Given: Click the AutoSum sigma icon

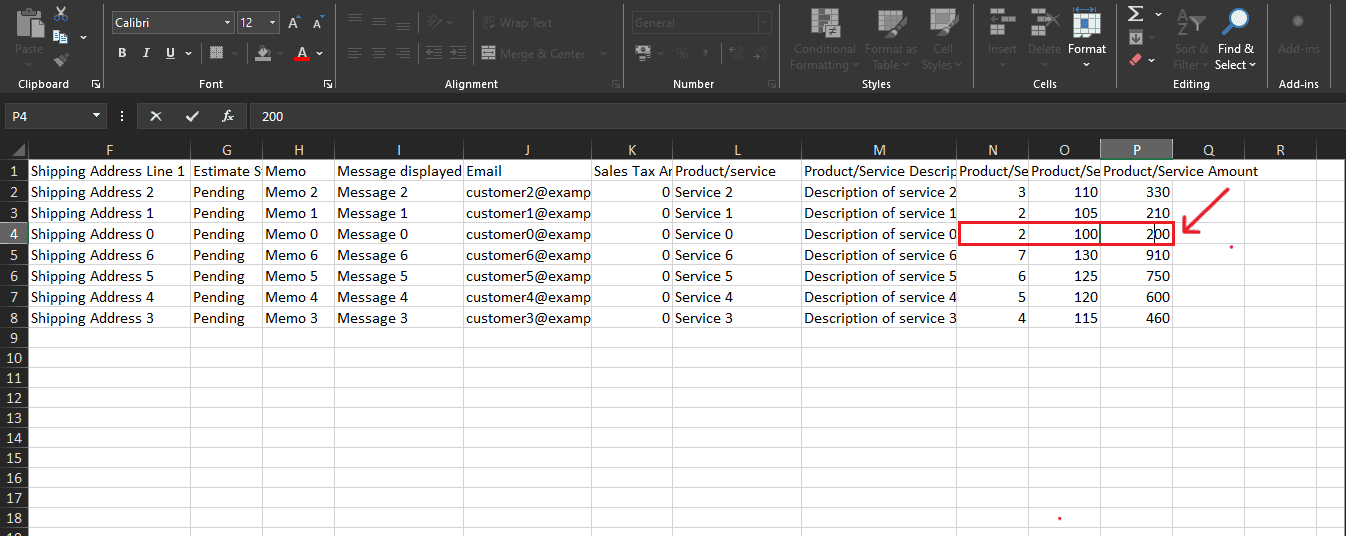Looking at the screenshot, I should pyautogui.click(x=1135, y=14).
